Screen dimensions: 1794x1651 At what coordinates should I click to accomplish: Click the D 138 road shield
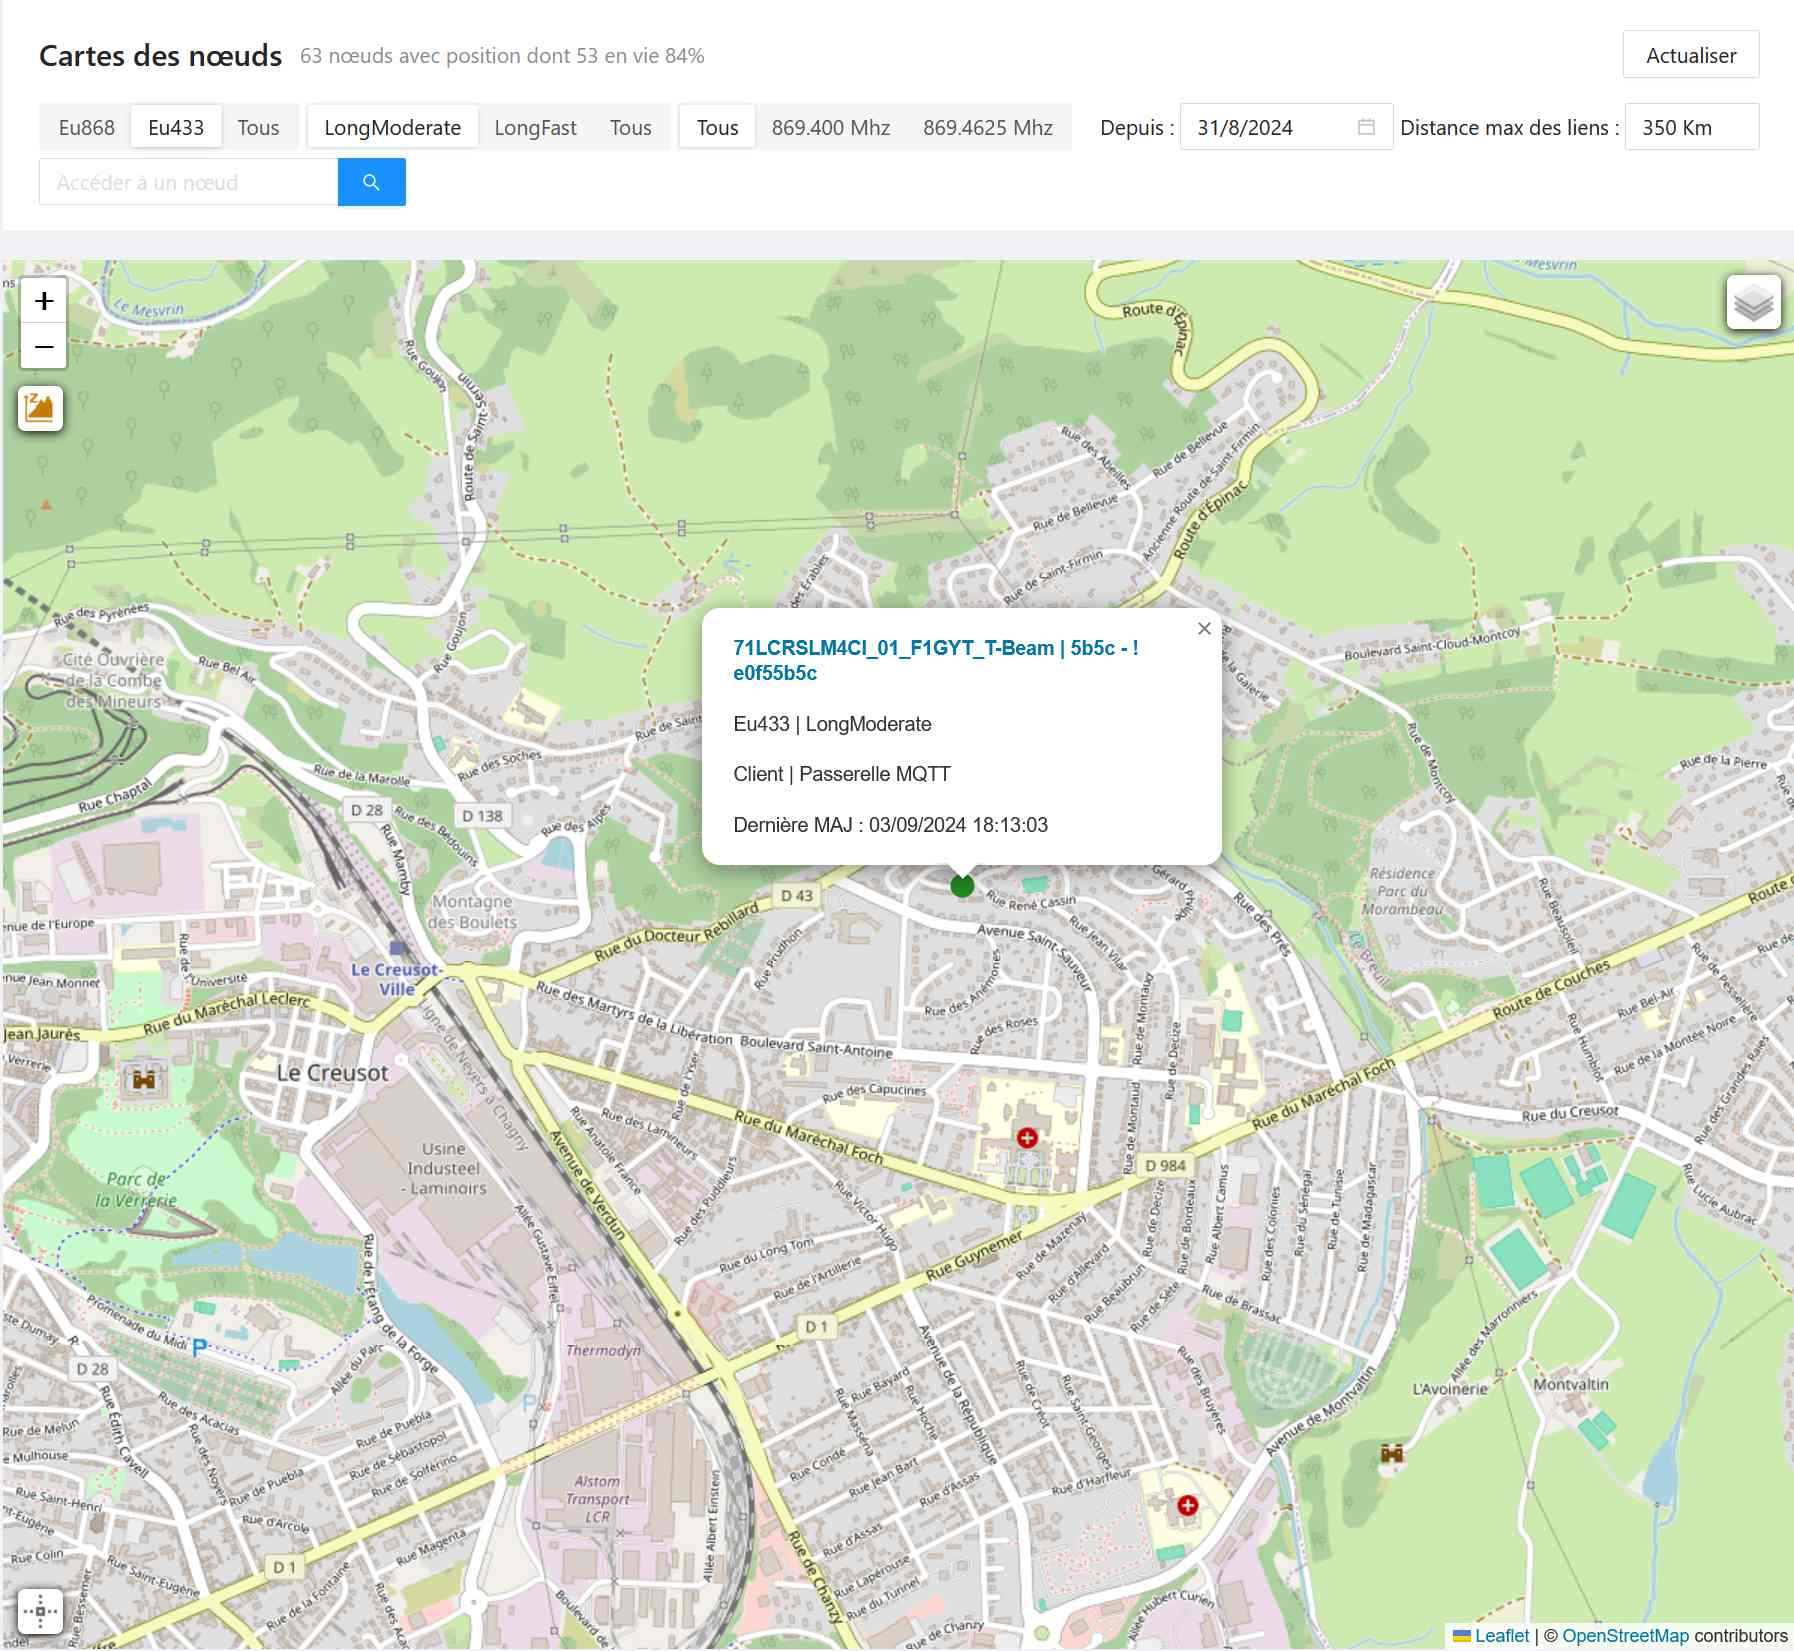point(482,815)
